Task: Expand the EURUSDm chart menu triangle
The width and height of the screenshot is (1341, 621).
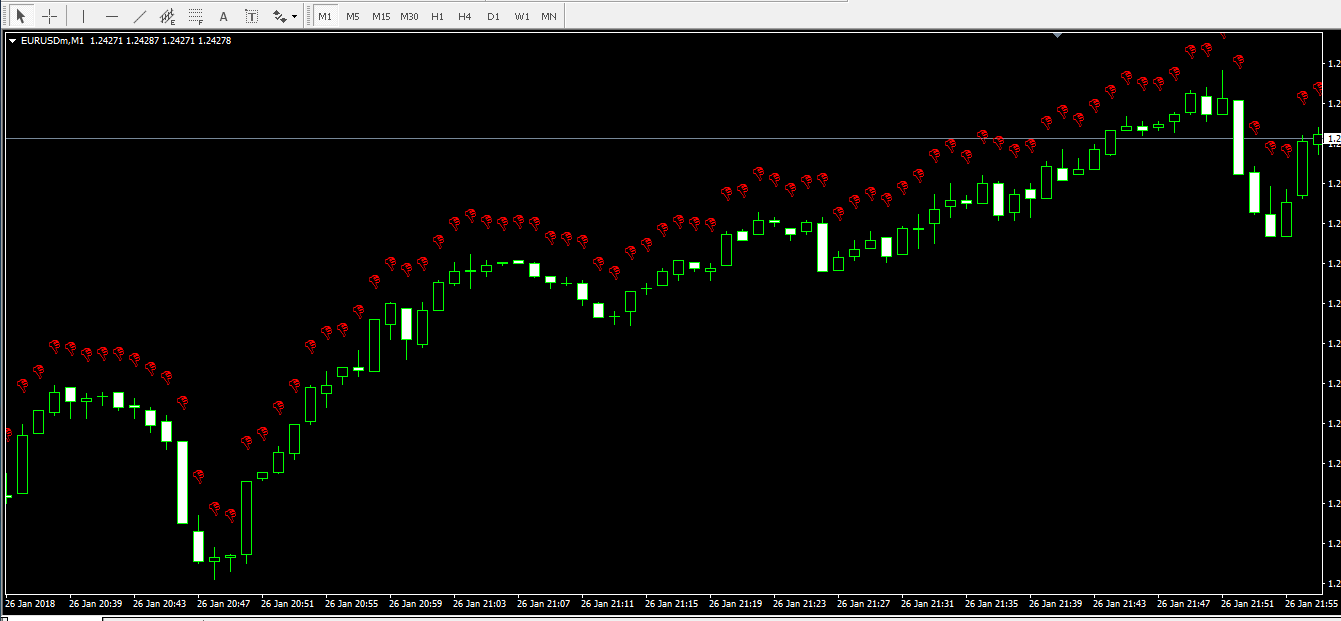Action: [x=12, y=41]
